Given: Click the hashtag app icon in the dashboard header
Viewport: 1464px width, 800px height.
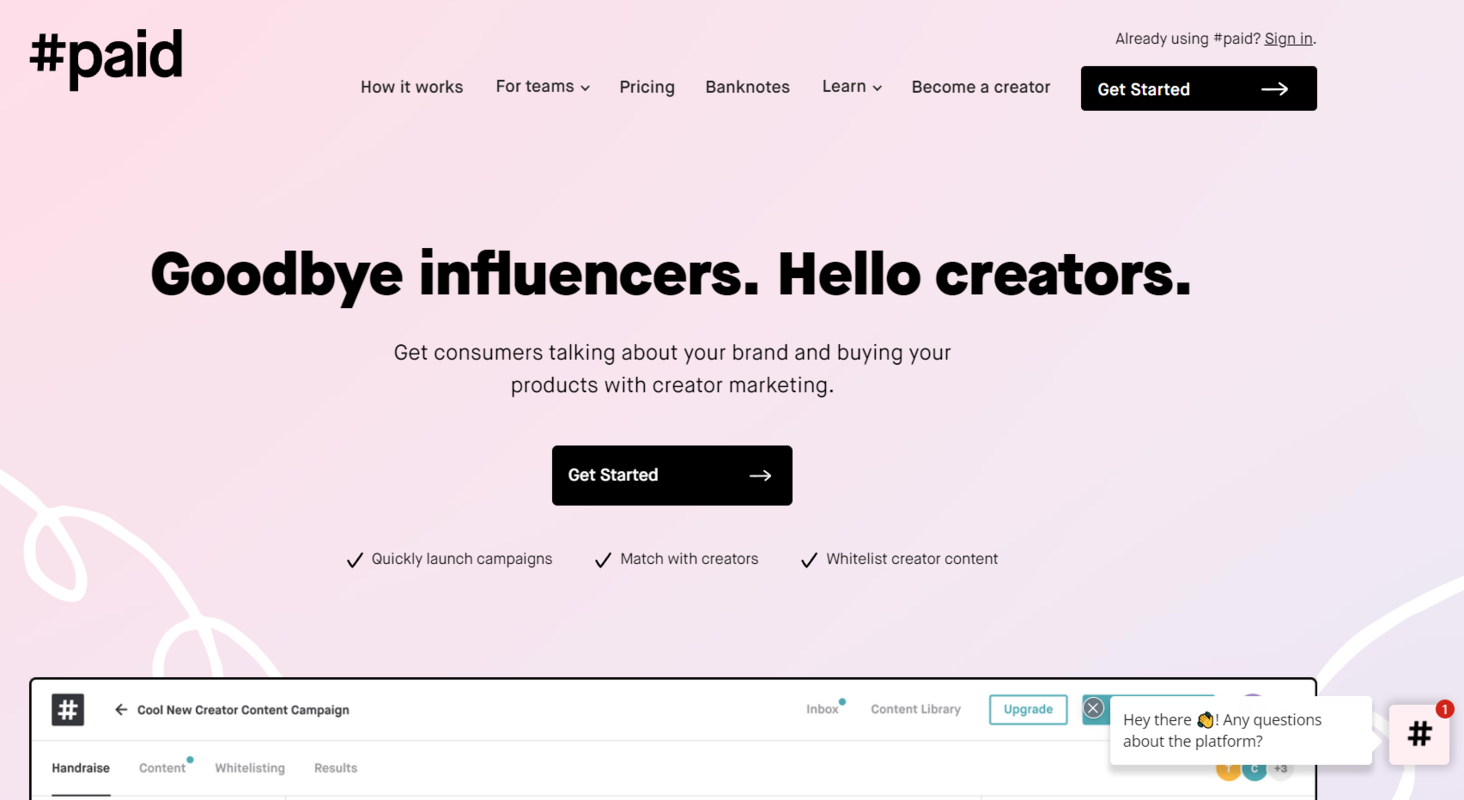Looking at the screenshot, I should 67,710.
